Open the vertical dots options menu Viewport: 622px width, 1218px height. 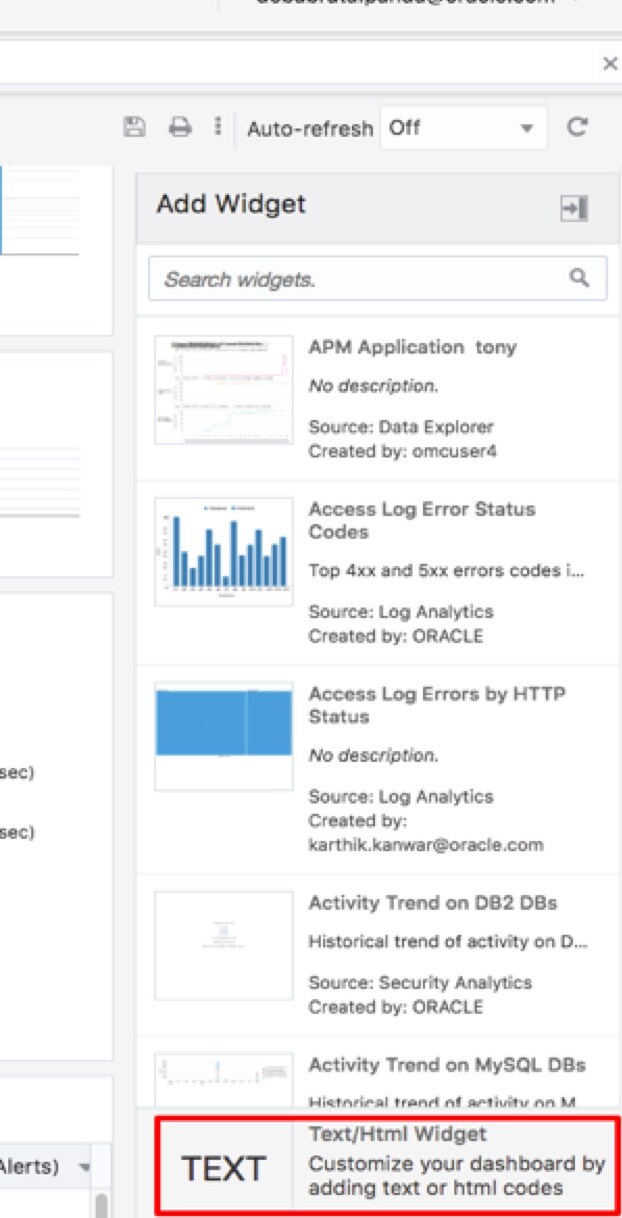(x=217, y=127)
